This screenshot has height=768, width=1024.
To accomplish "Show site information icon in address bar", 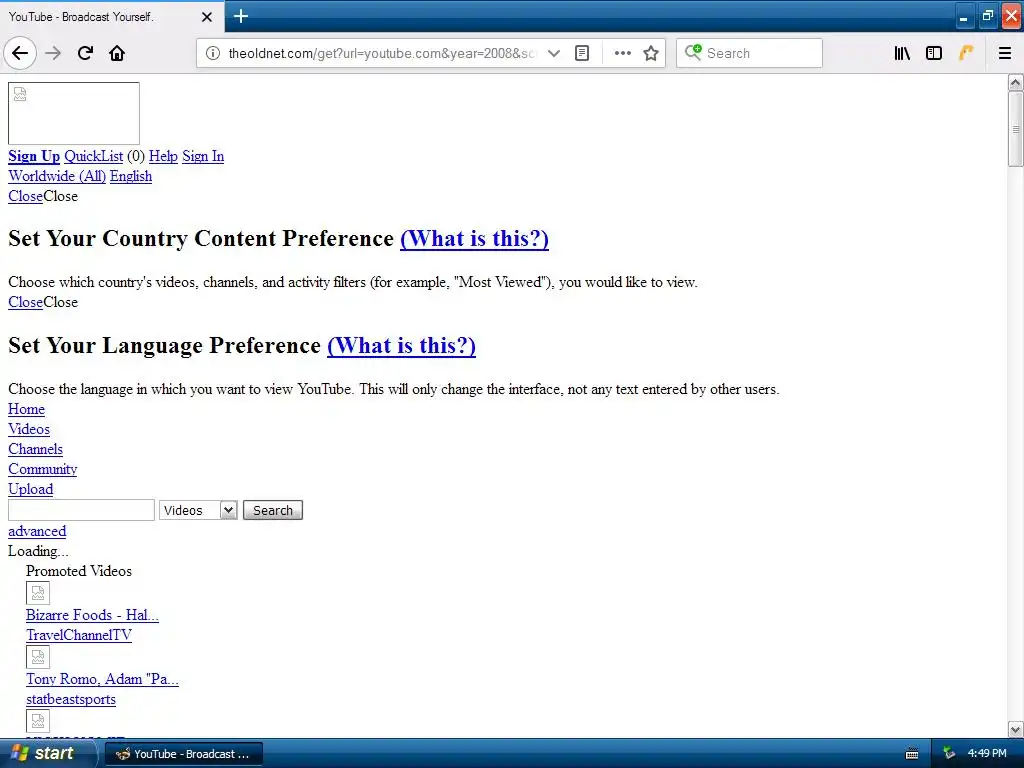I will click(213, 53).
